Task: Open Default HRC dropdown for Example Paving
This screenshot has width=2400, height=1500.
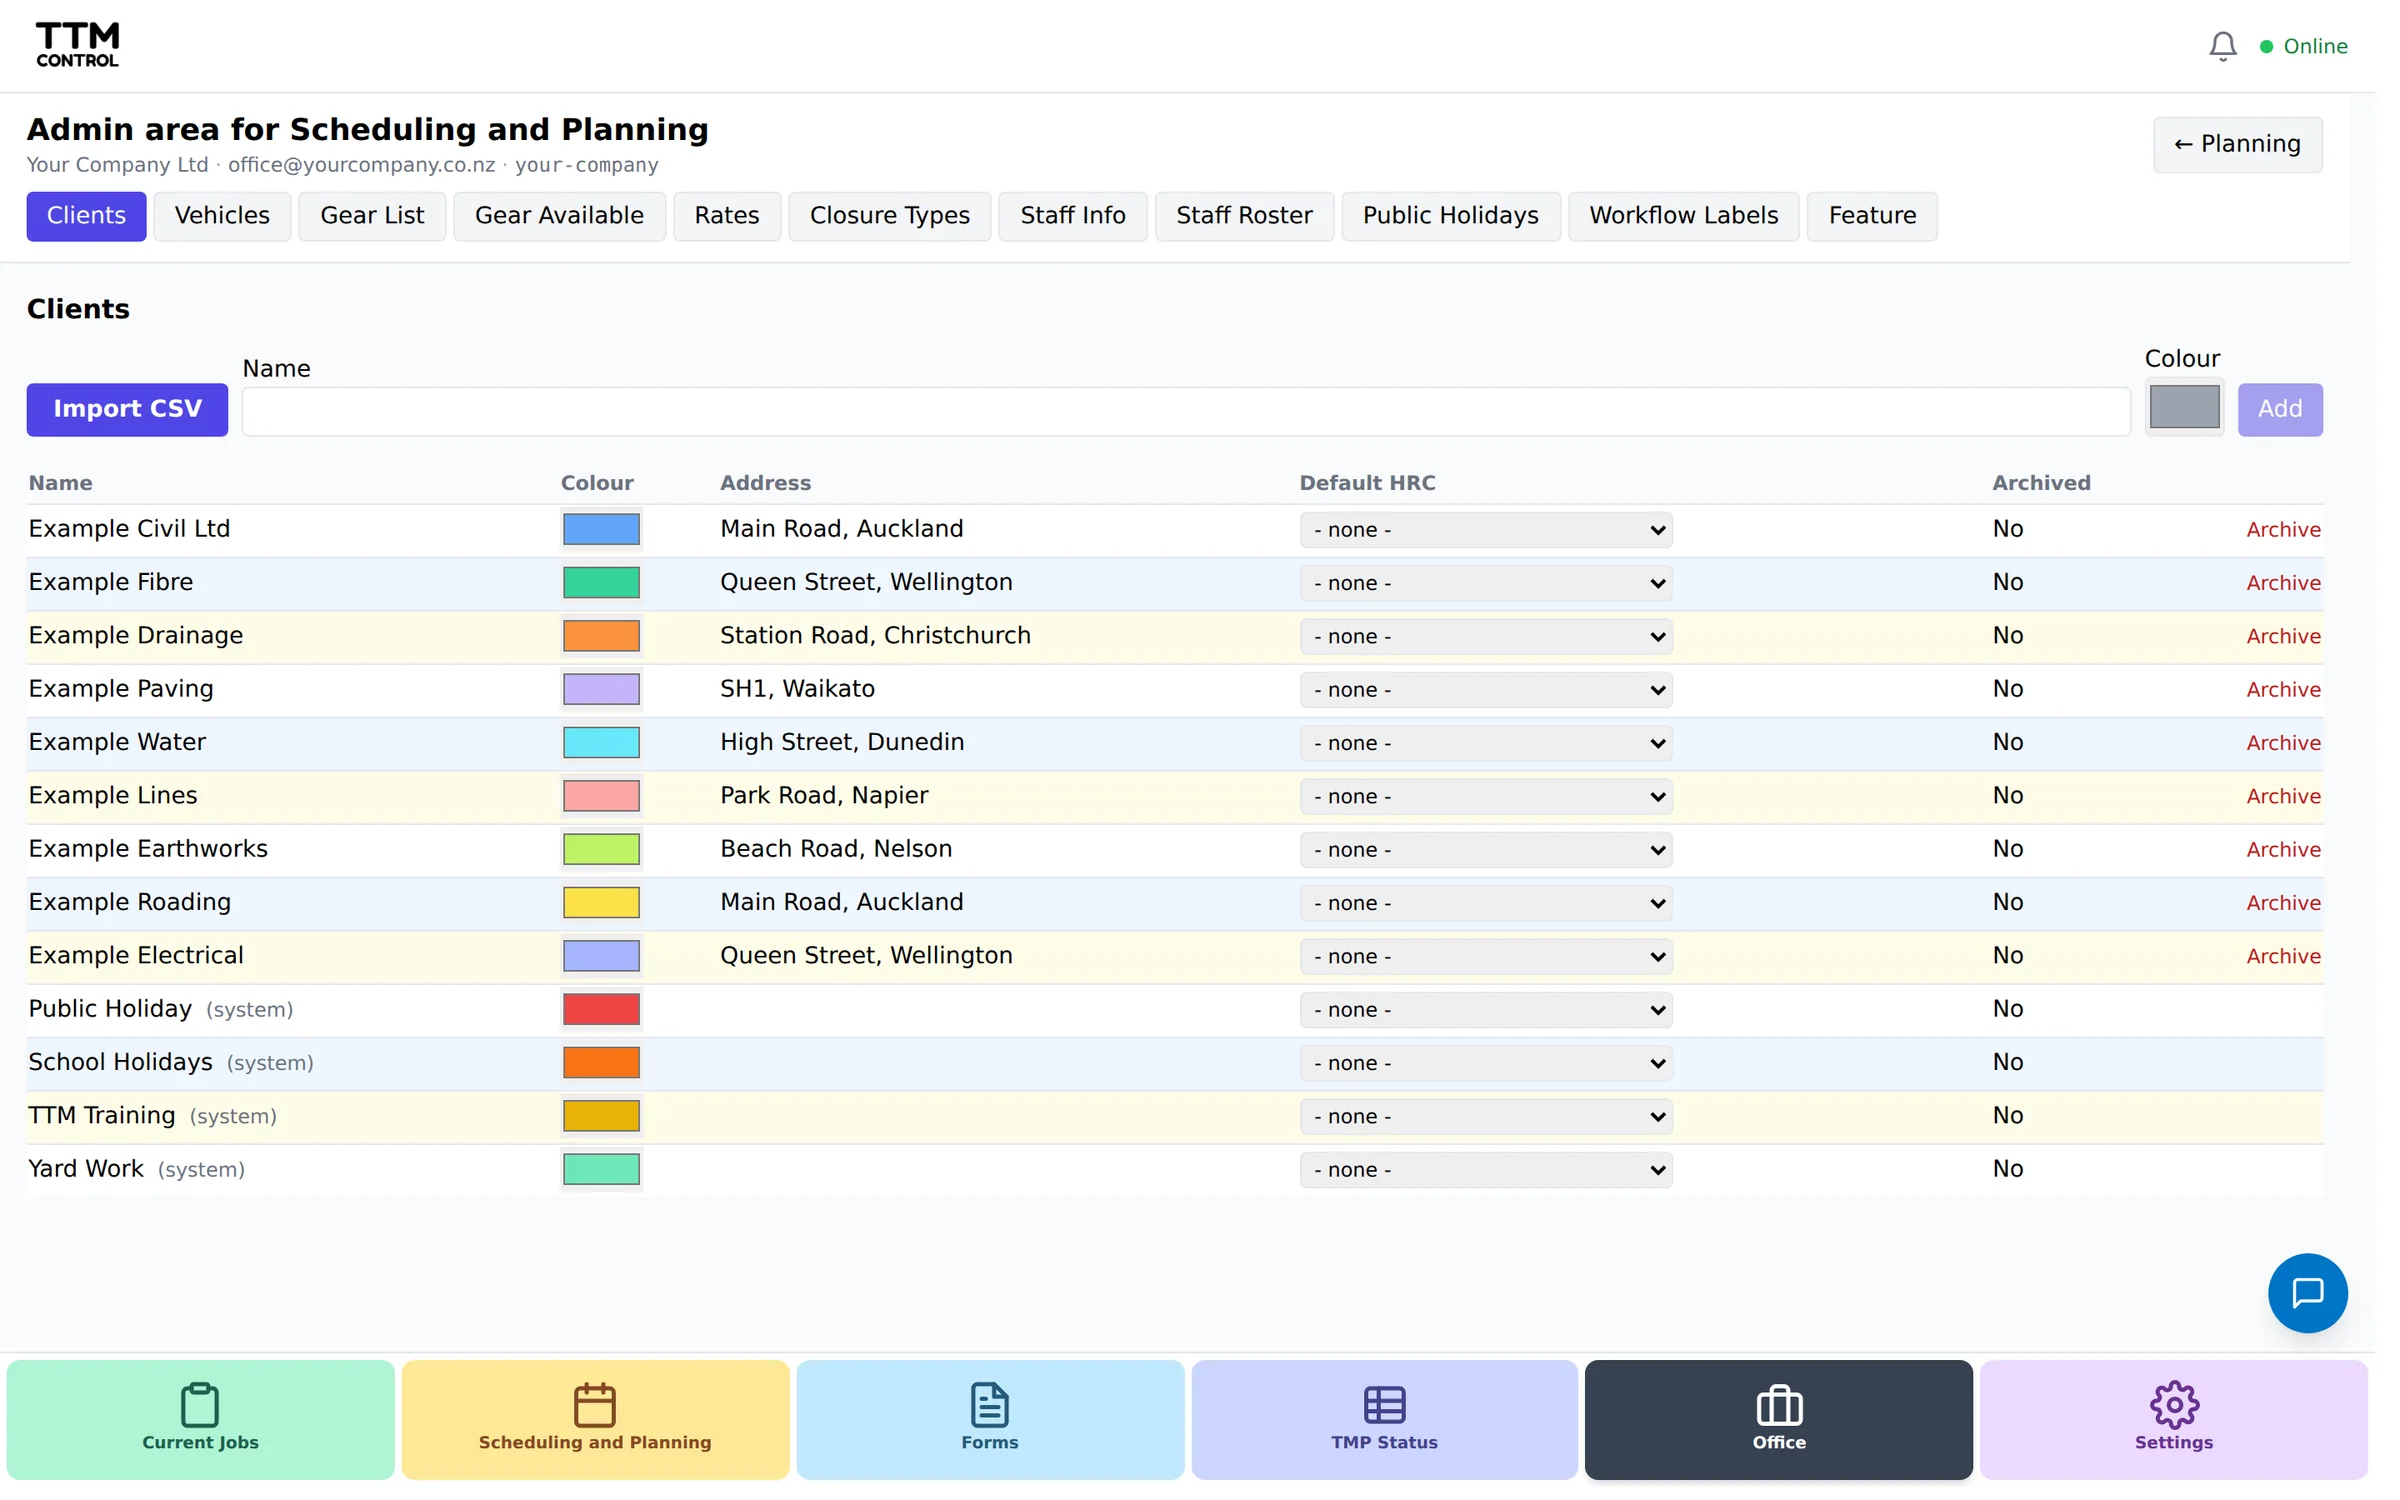Action: point(1485,690)
